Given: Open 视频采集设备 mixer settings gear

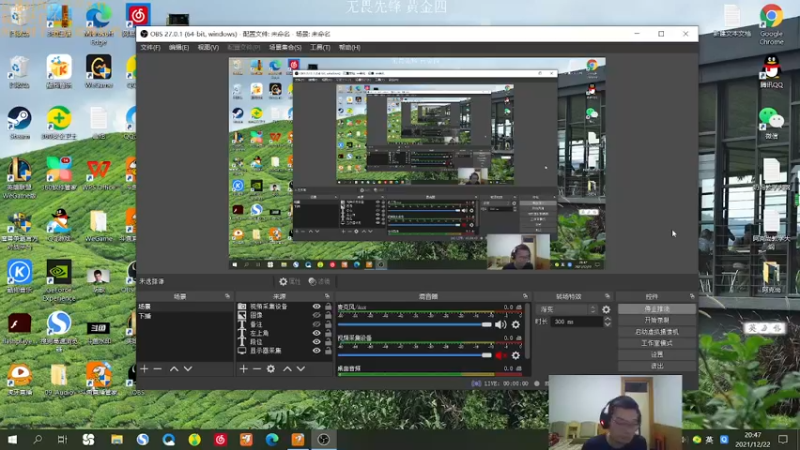Looking at the screenshot, I should (516, 355).
